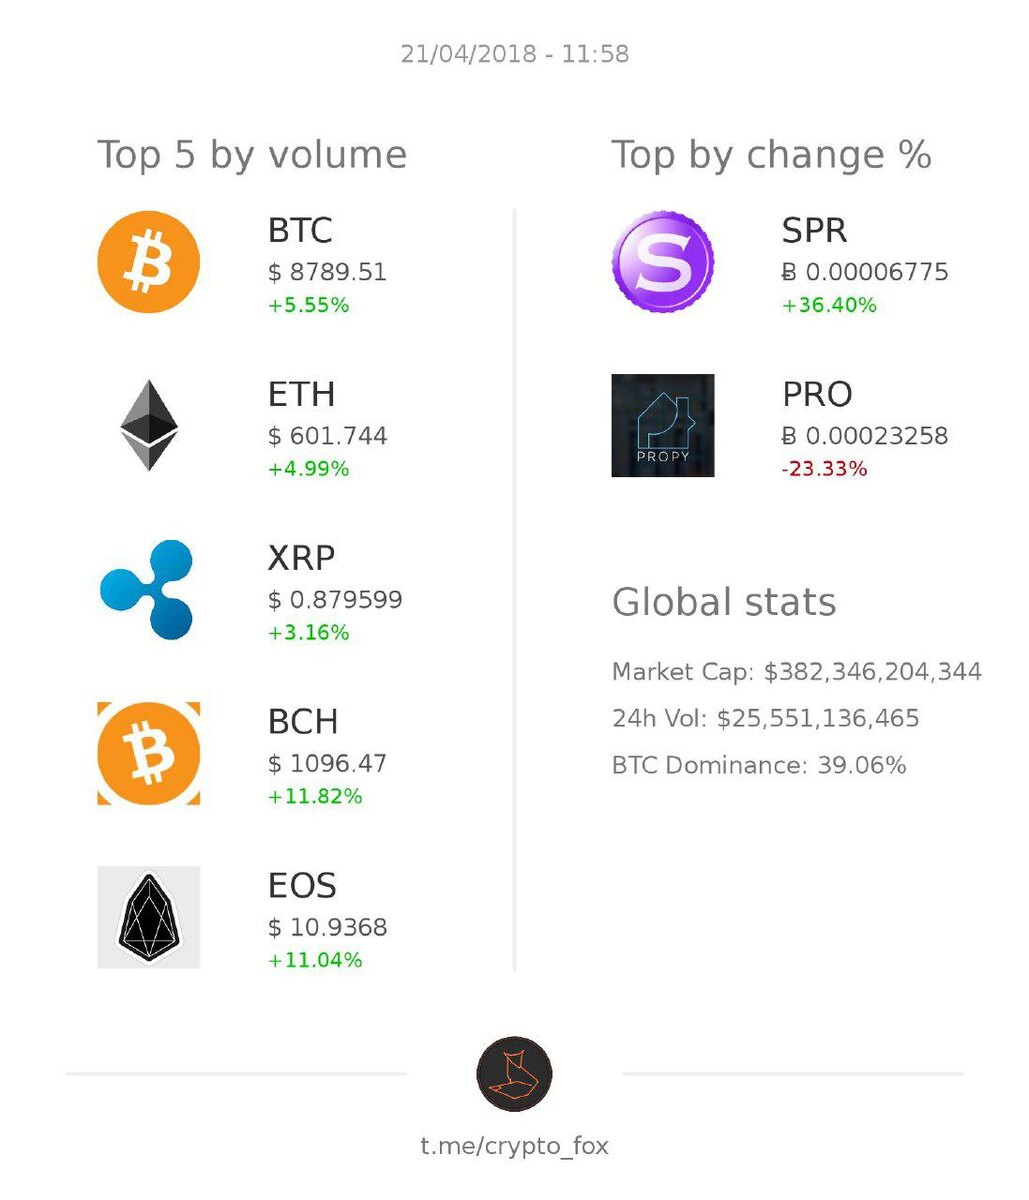The width and height of the screenshot is (1029, 1200).
Task: Open the black EOS logo
Action: (148, 917)
